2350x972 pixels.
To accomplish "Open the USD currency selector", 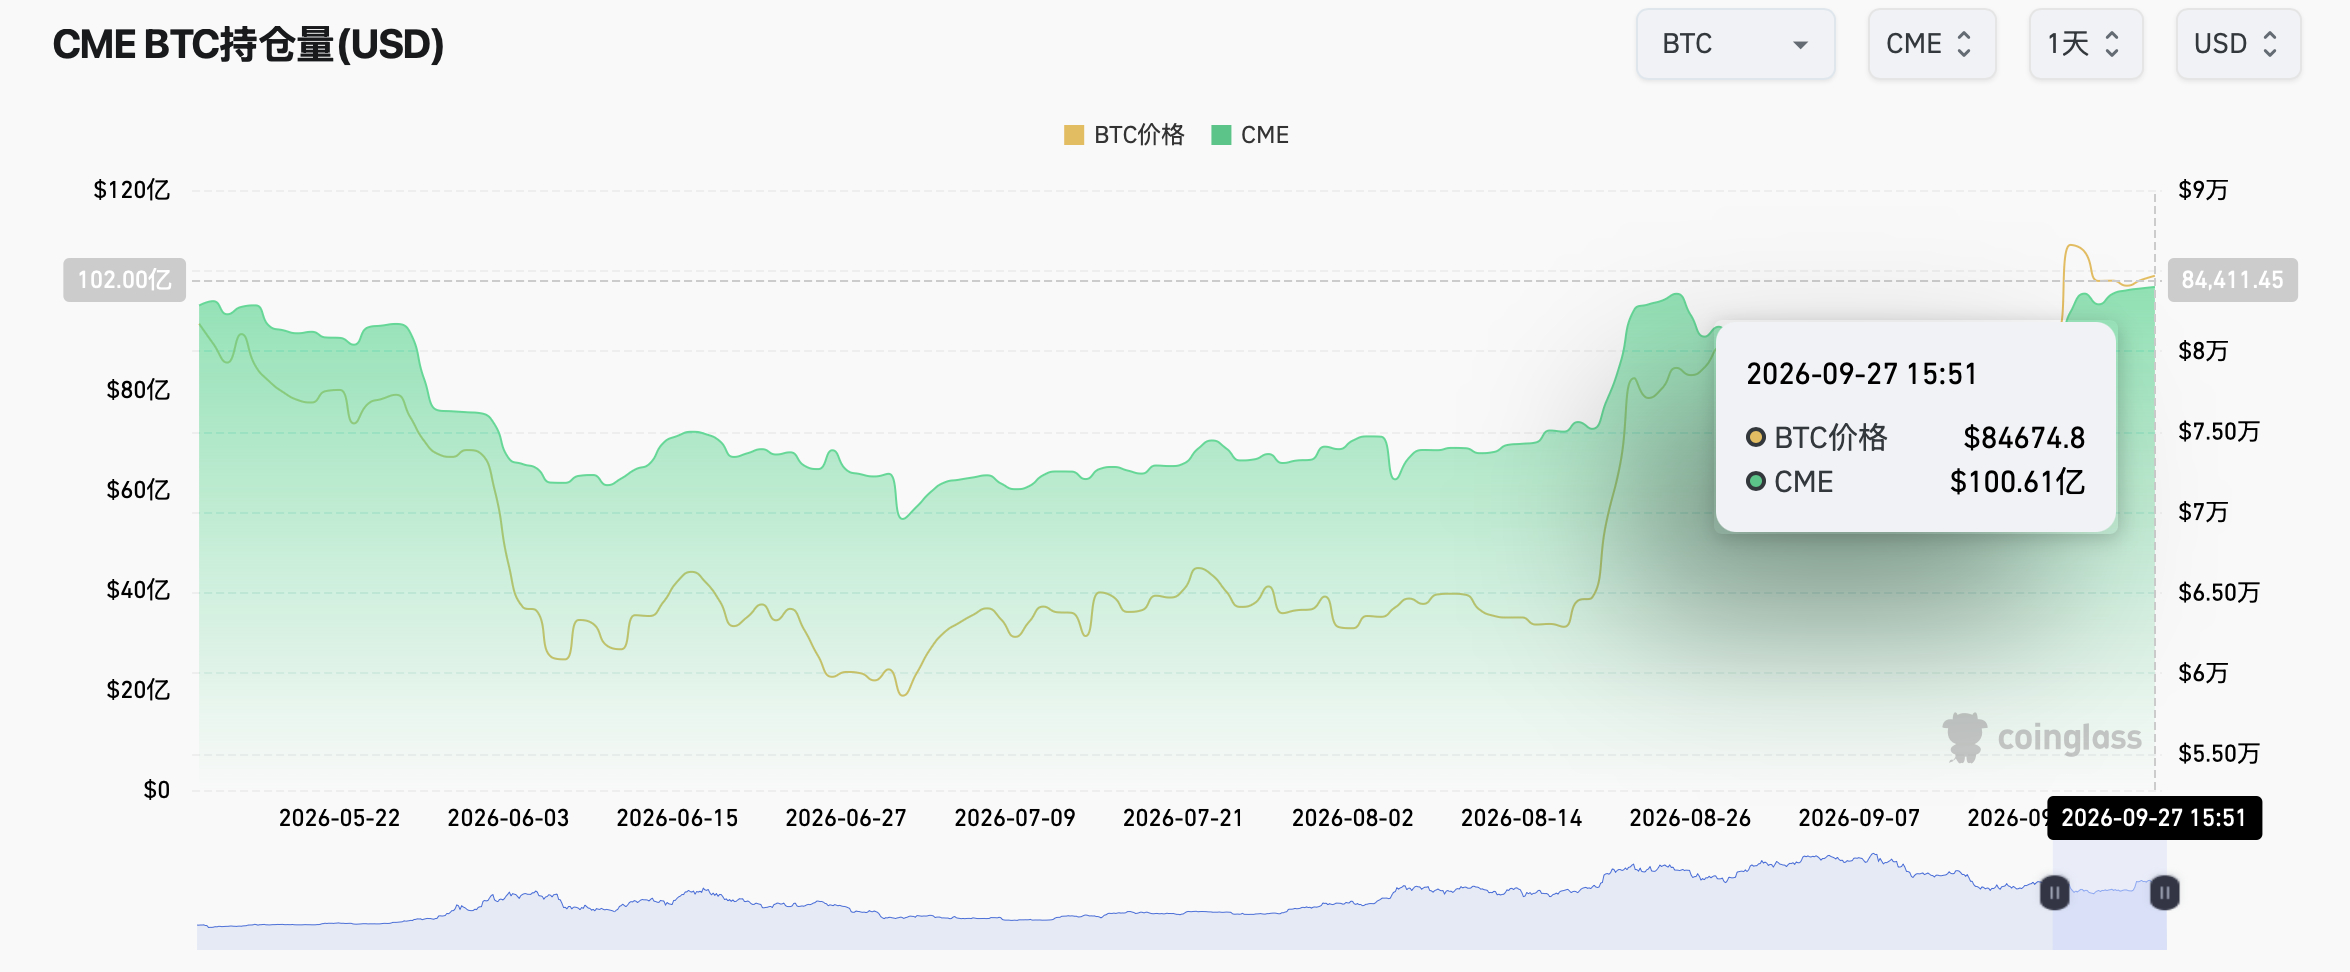I will pos(2238,44).
